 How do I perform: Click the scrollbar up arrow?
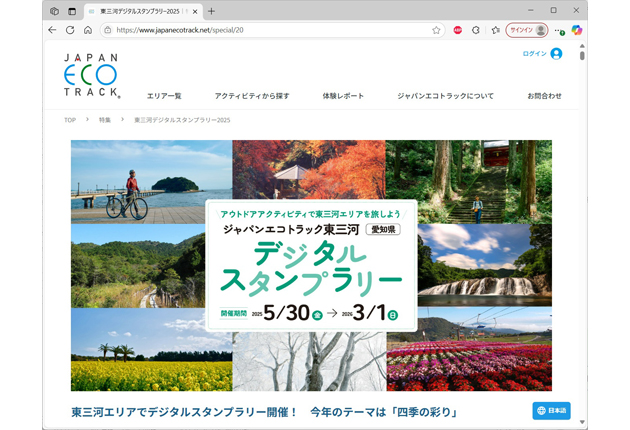pyautogui.click(x=582, y=46)
